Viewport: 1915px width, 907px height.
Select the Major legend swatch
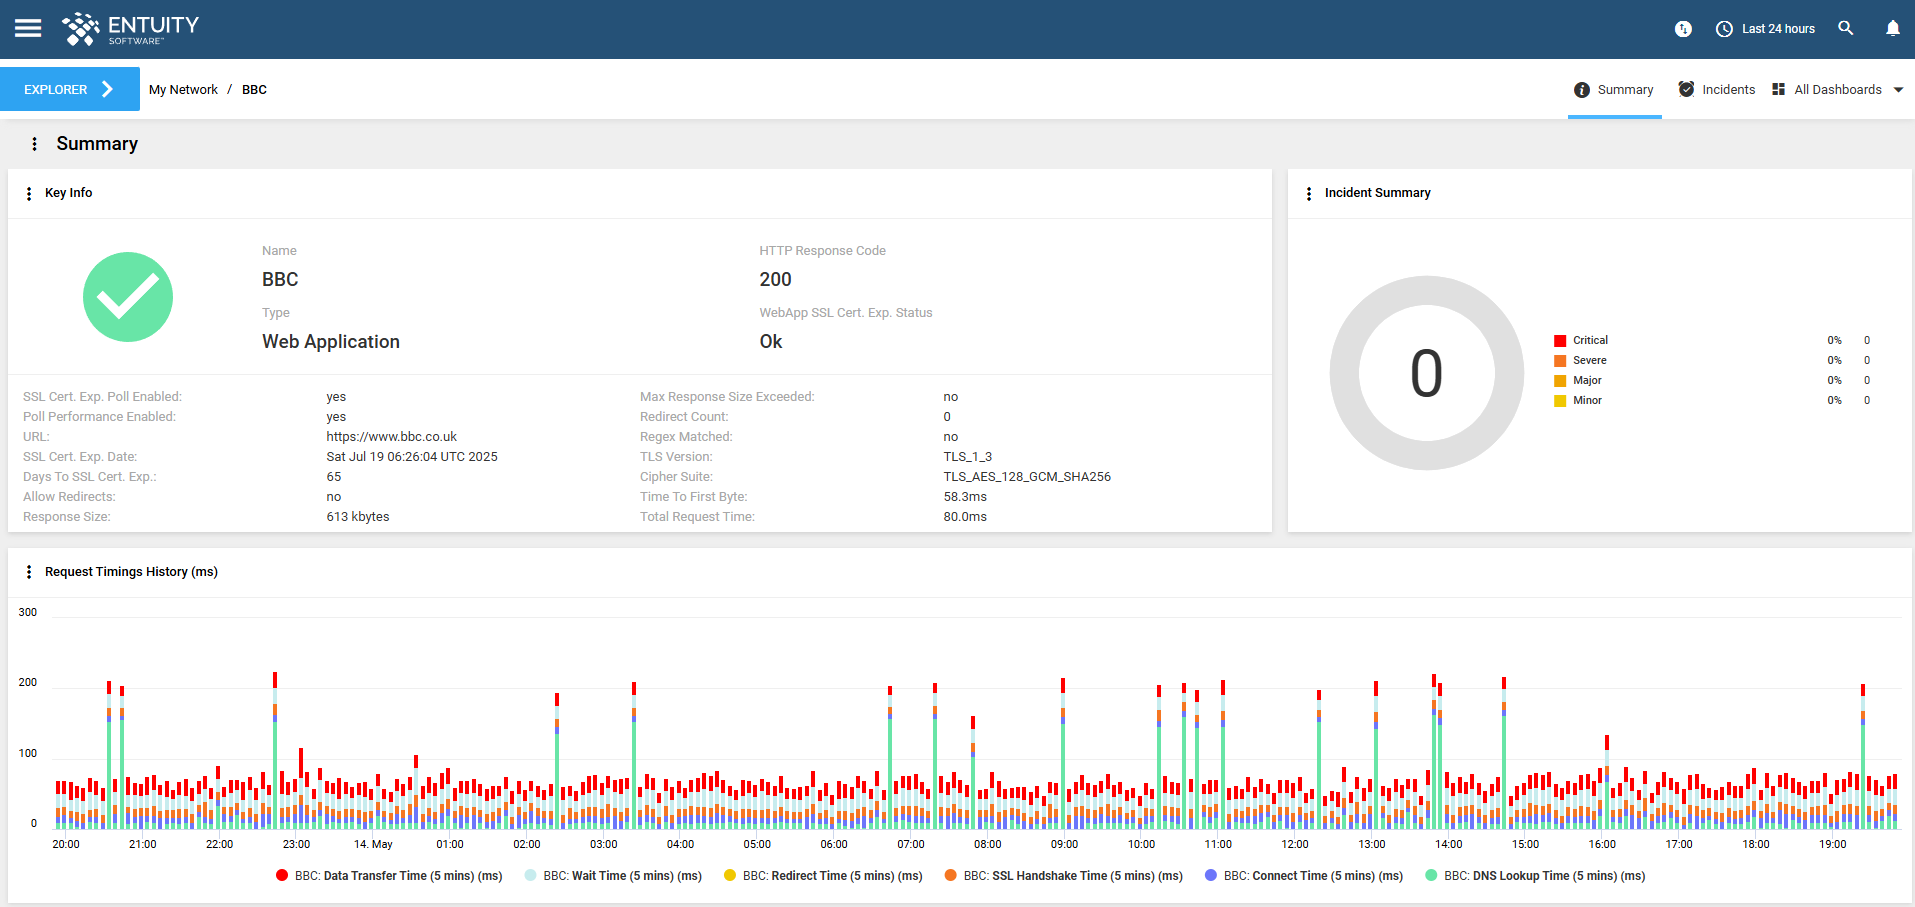(x=1560, y=381)
